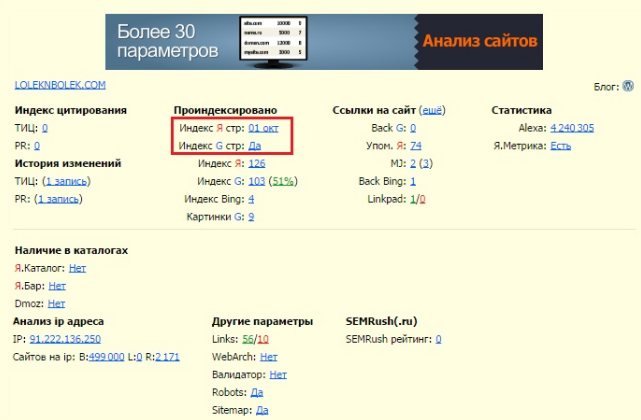Screen dimensions: 641x420
Task: Click the Я.Каталог 'Нет' link
Action: pos(77,269)
